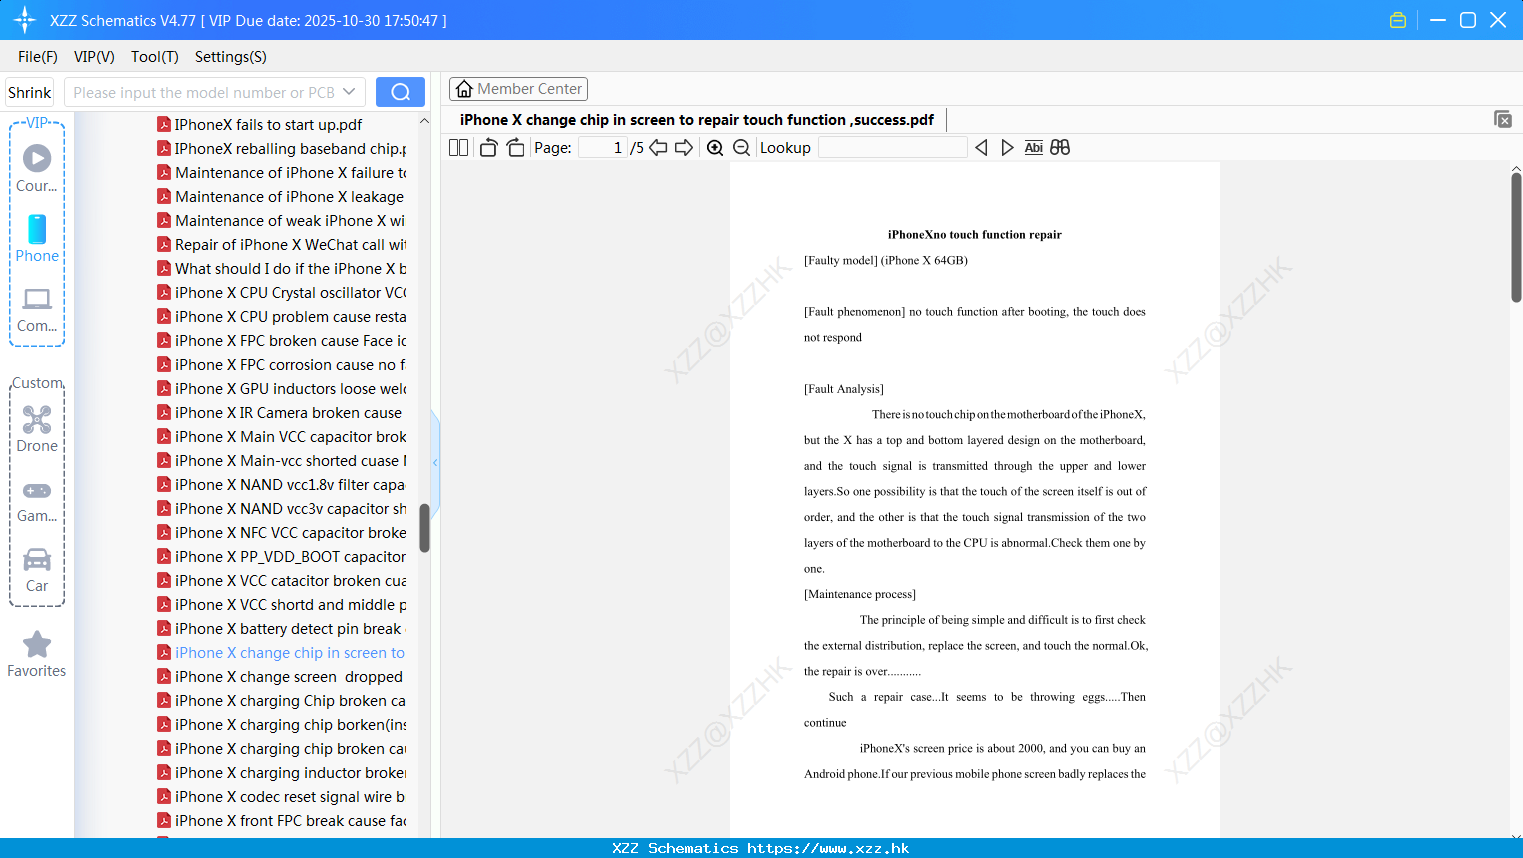Collapse the file list panel handle
Viewport: 1523px width, 858px height.
[x=435, y=462]
